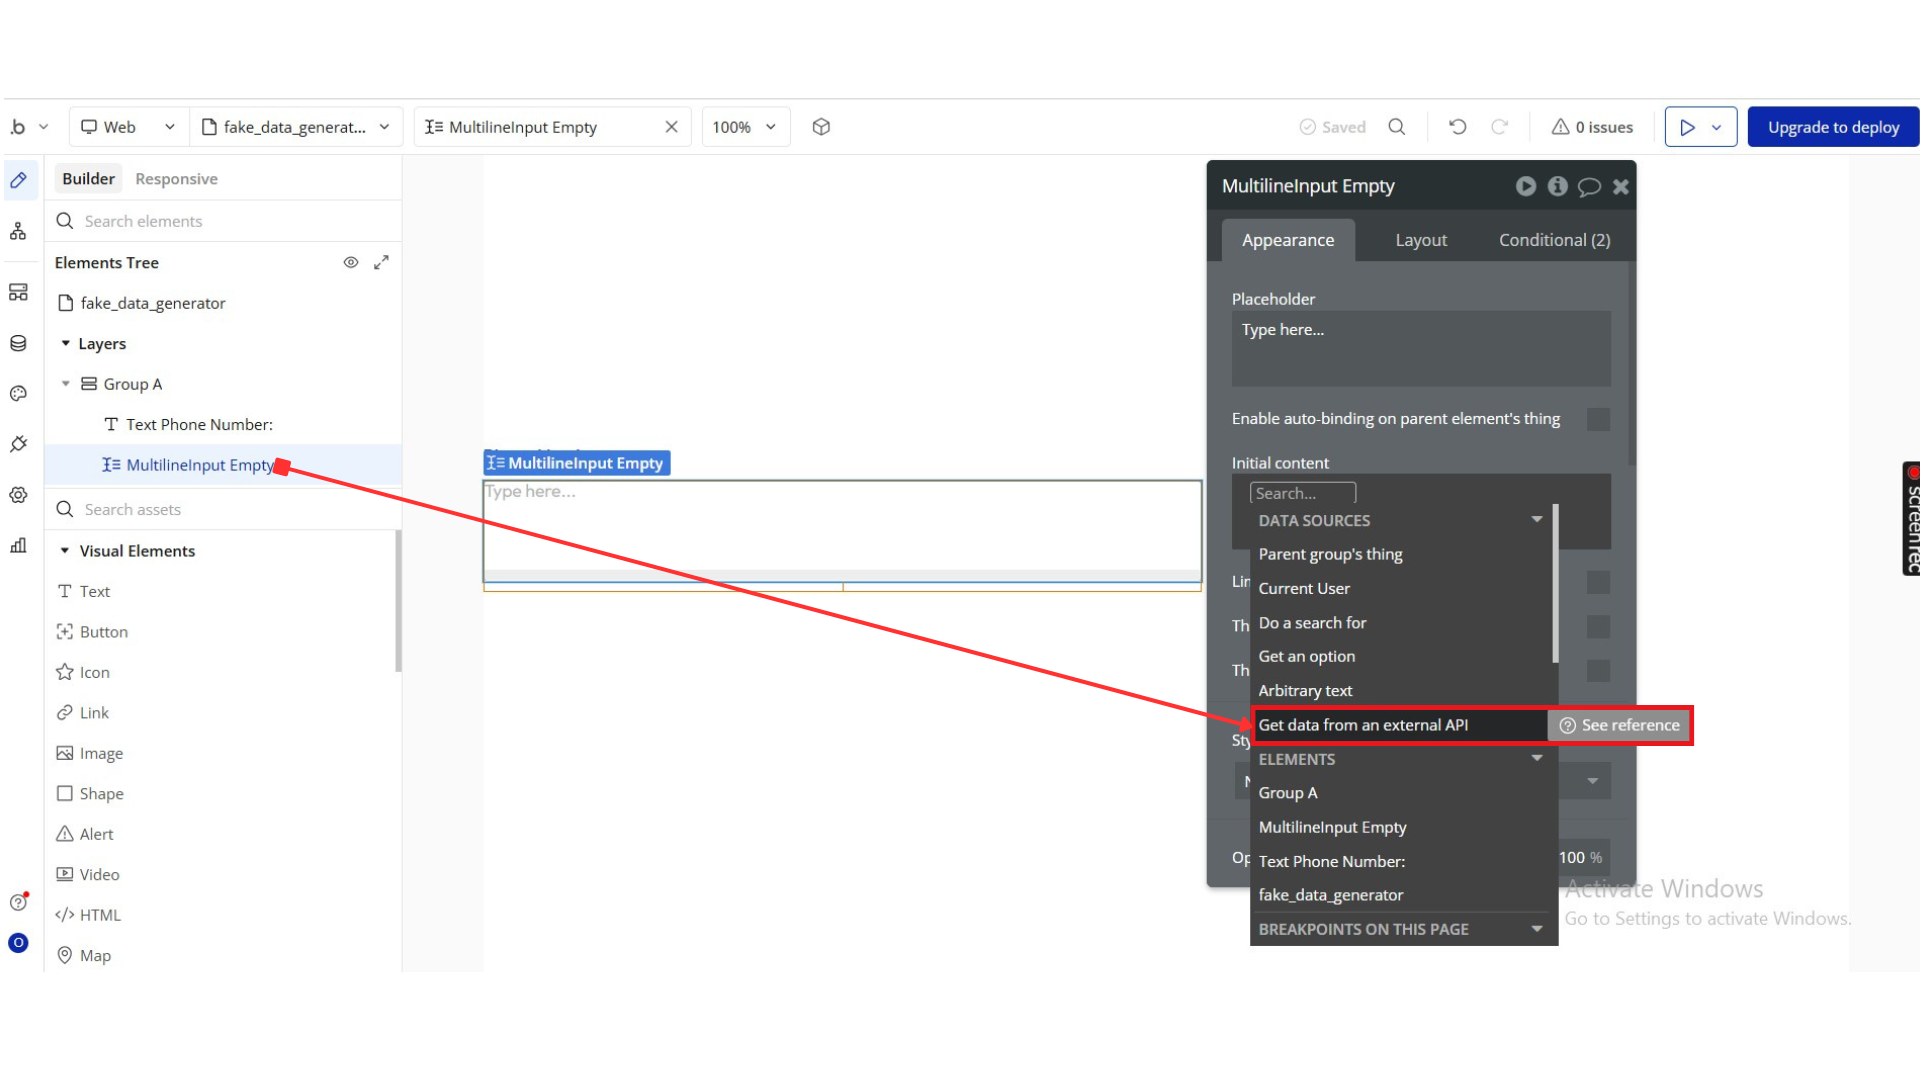
Task: Collapse the Visual Elements section
Action: coord(65,551)
